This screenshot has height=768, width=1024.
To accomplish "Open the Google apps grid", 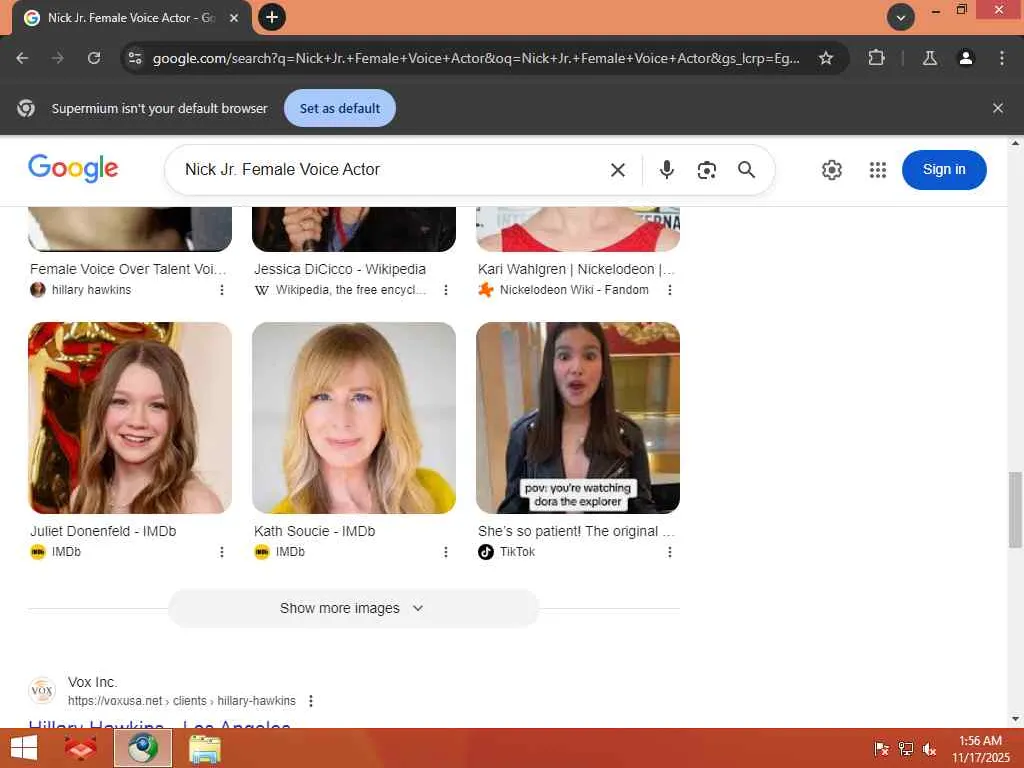I will 878,170.
